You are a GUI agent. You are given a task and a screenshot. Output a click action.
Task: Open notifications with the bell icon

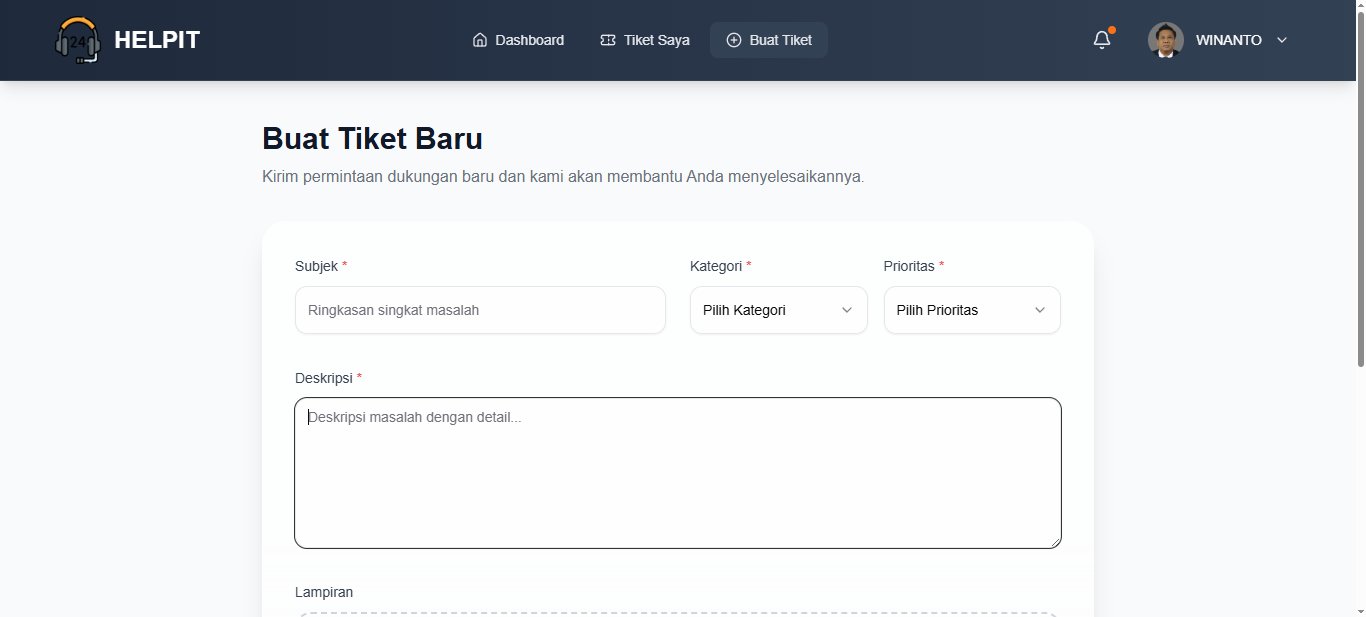pyautogui.click(x=1101, y=40)
